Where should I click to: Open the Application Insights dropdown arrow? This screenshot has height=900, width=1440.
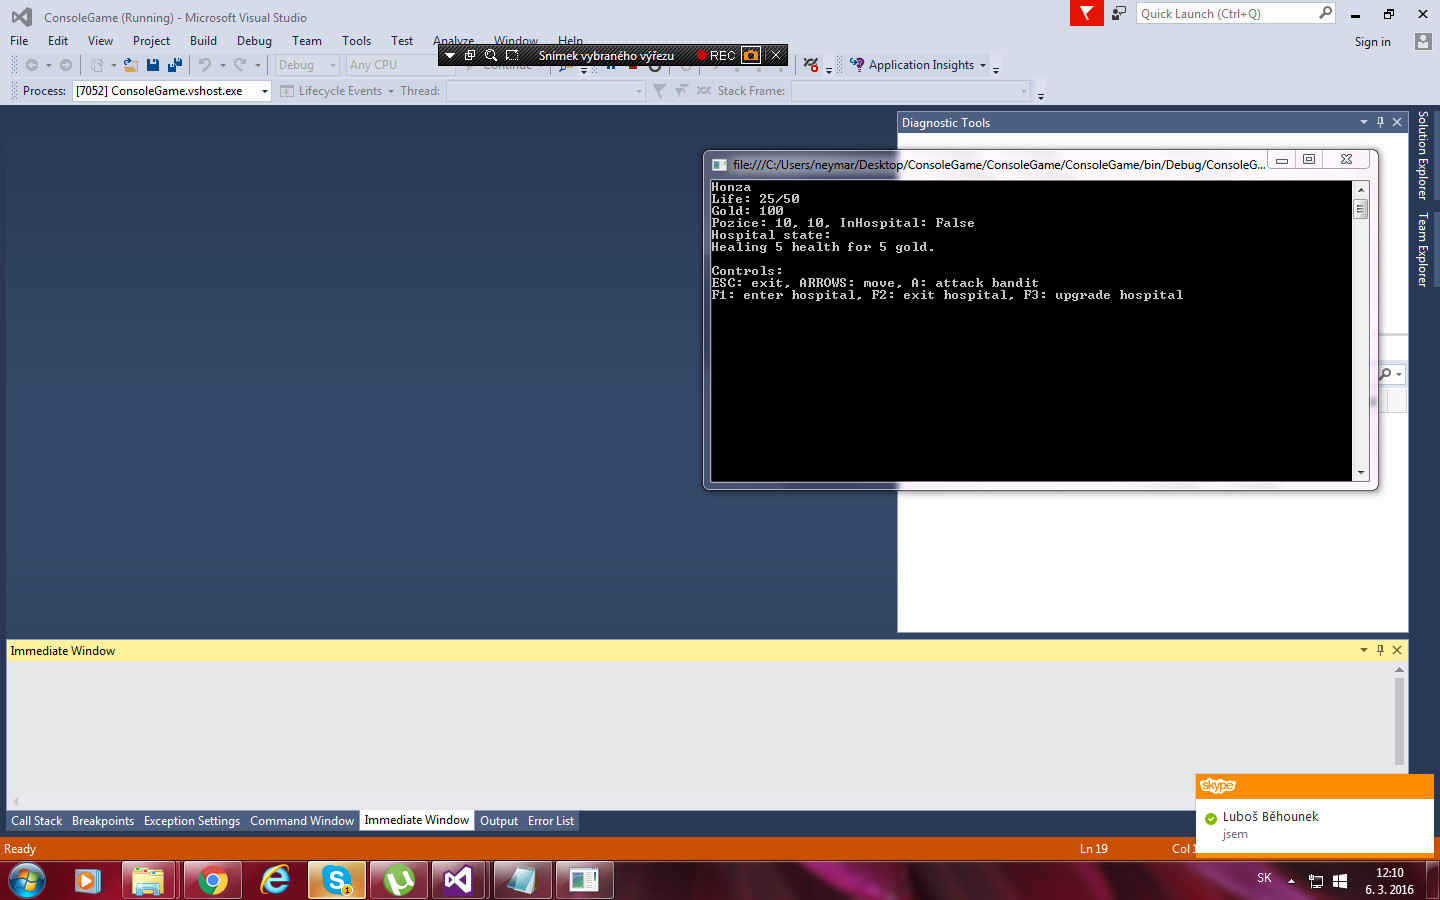pyautogui.click(x=983, y=66)
